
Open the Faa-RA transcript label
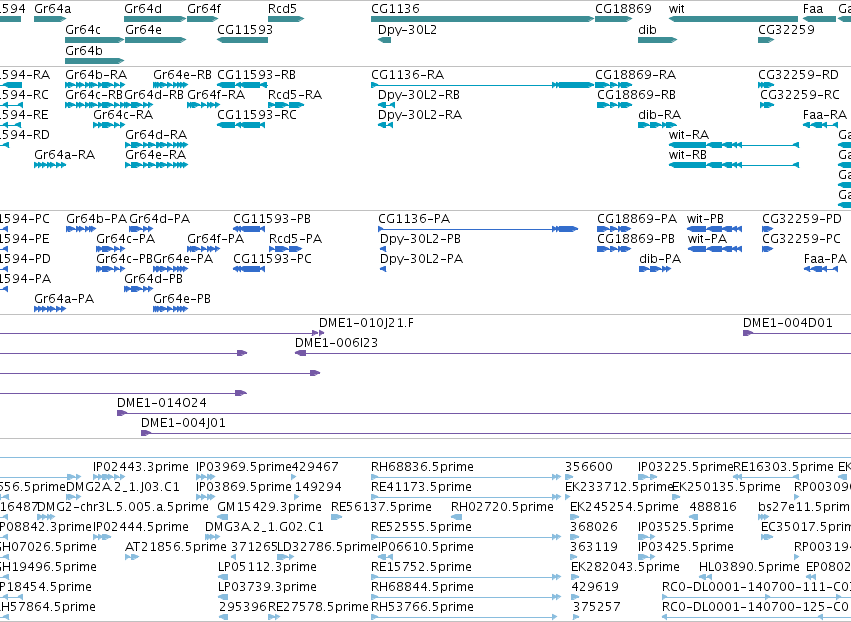pyautogui.click(x=825, y=115)
